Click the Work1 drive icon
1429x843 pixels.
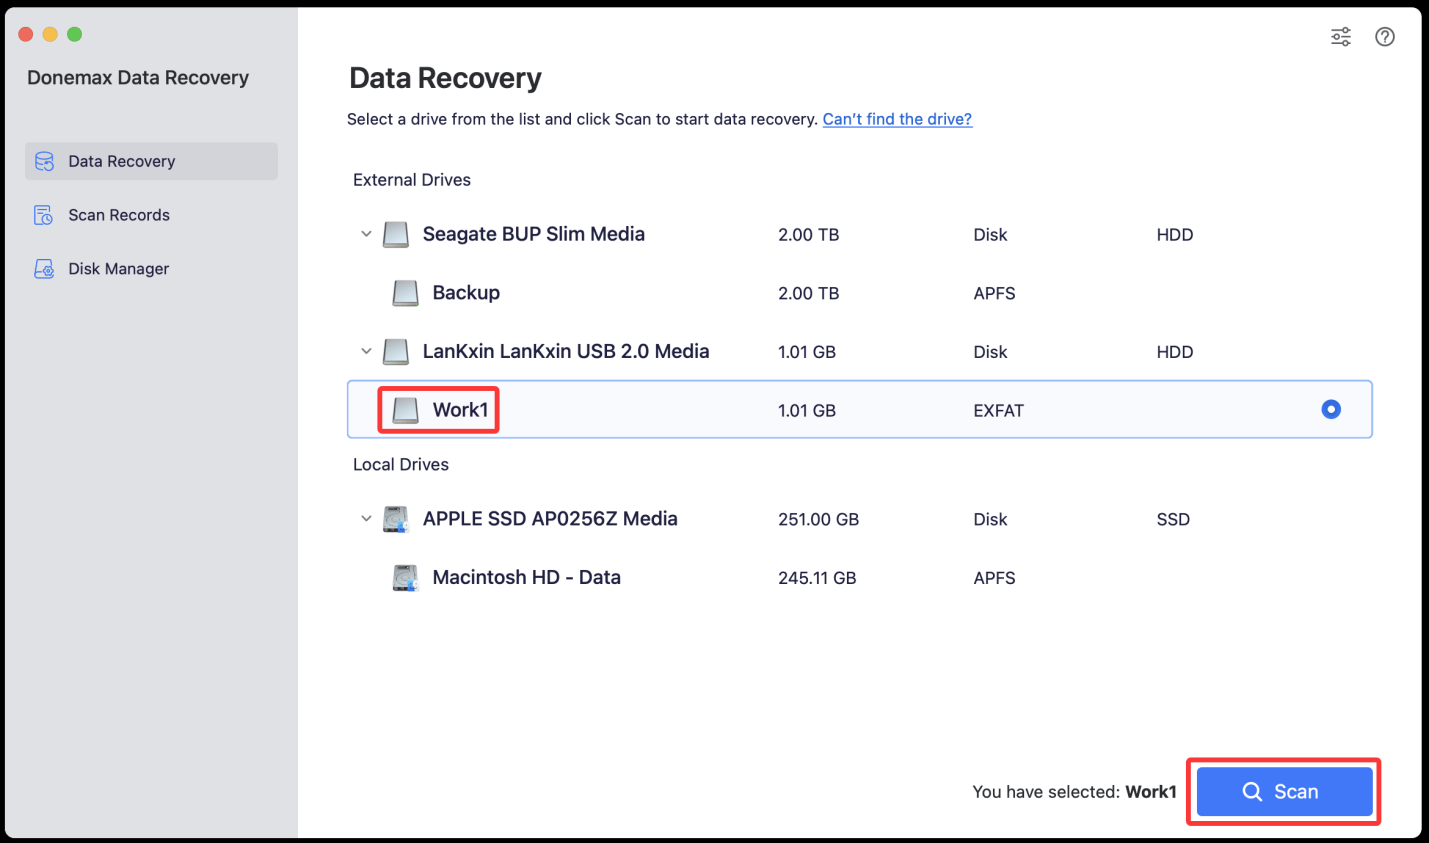[x=404, y=409]
